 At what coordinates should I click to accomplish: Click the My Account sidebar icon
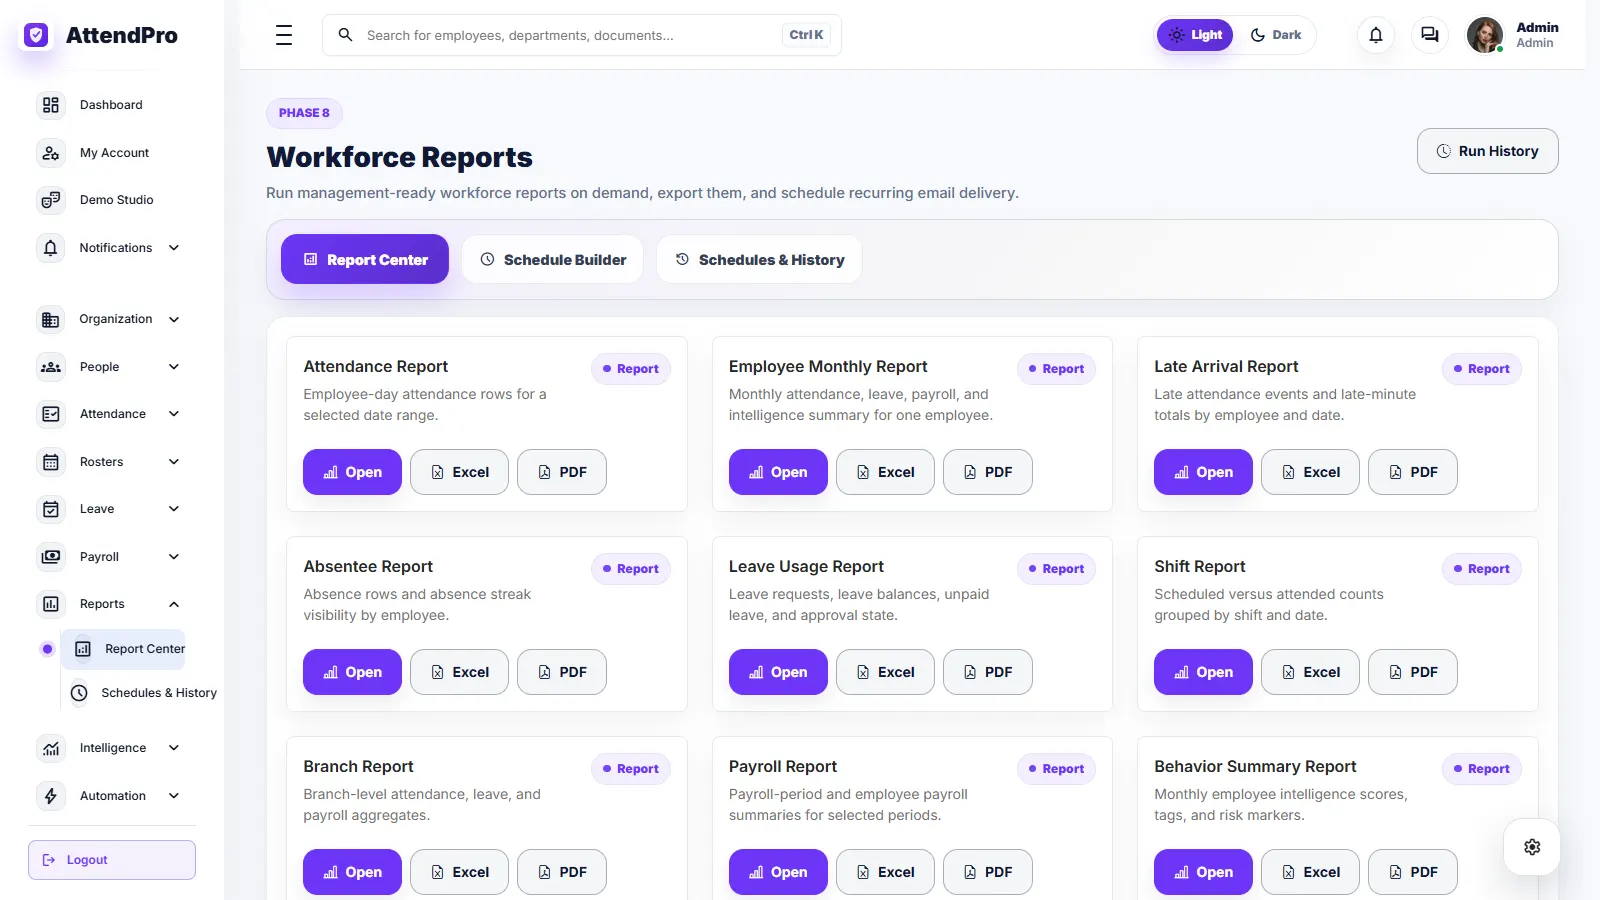51,153
